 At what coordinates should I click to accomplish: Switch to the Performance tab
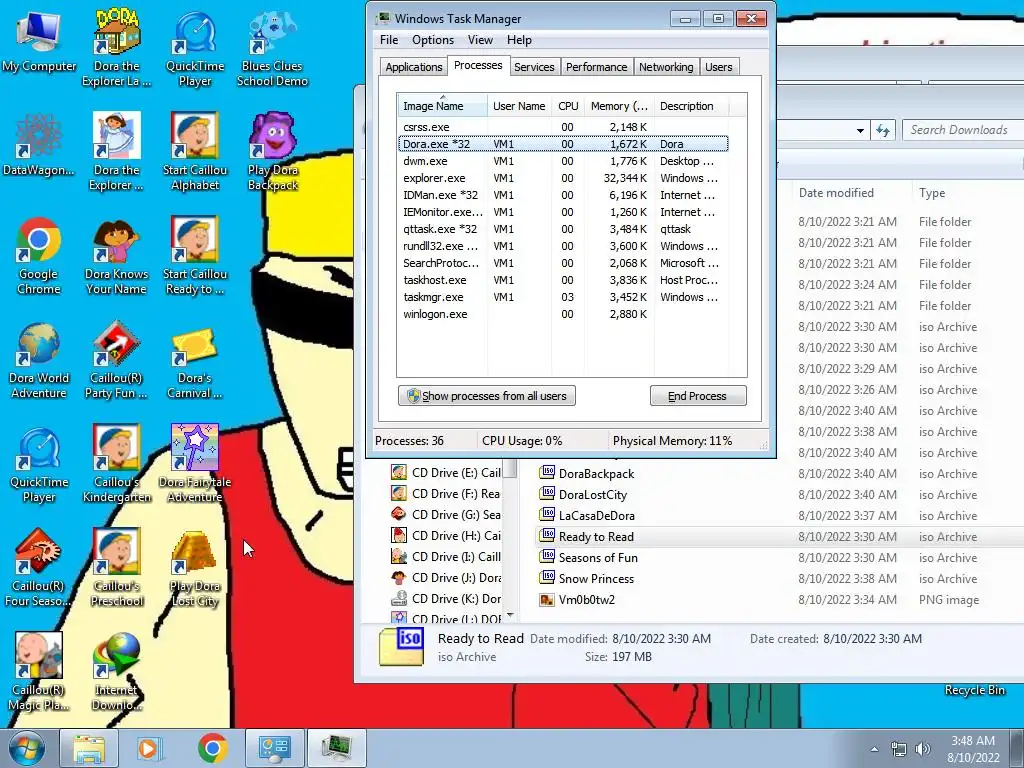pos(596,67)
